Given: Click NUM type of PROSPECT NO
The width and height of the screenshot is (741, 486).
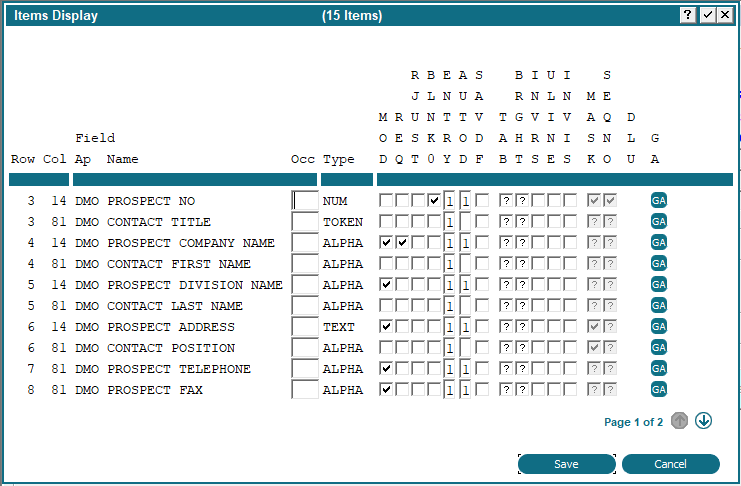Looking at the screenshot, I should point(335,201).
